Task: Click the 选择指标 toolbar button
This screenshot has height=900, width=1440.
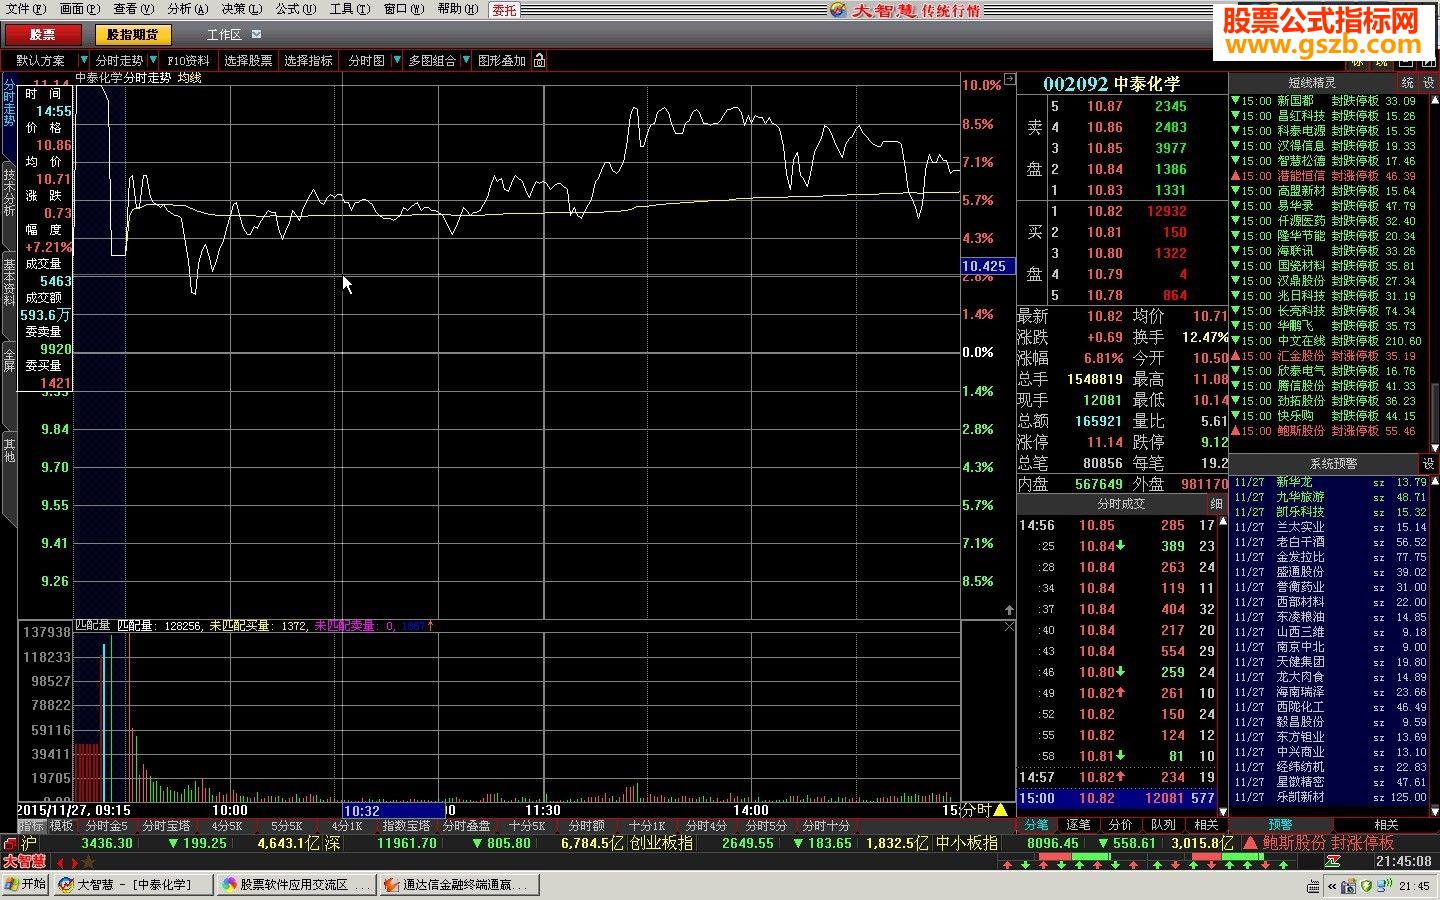Action: click(308, 61)
